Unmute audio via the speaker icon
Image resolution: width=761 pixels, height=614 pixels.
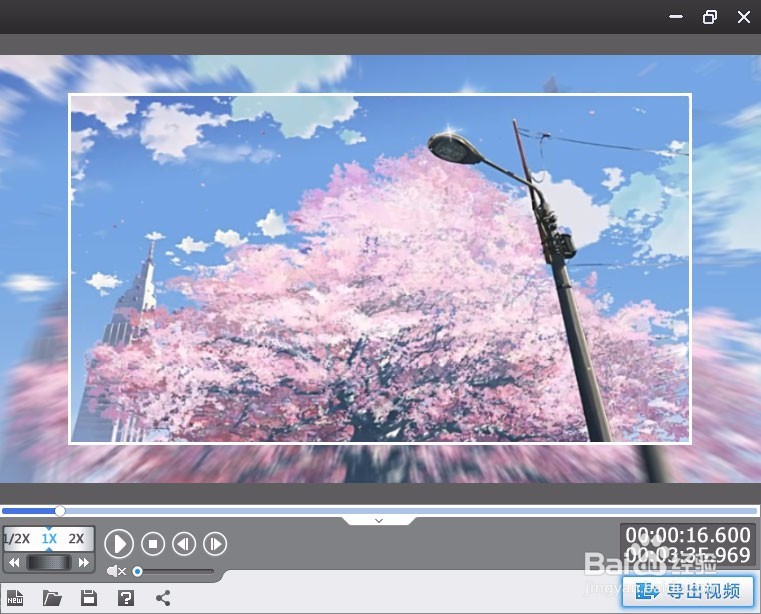pos(116,571)
